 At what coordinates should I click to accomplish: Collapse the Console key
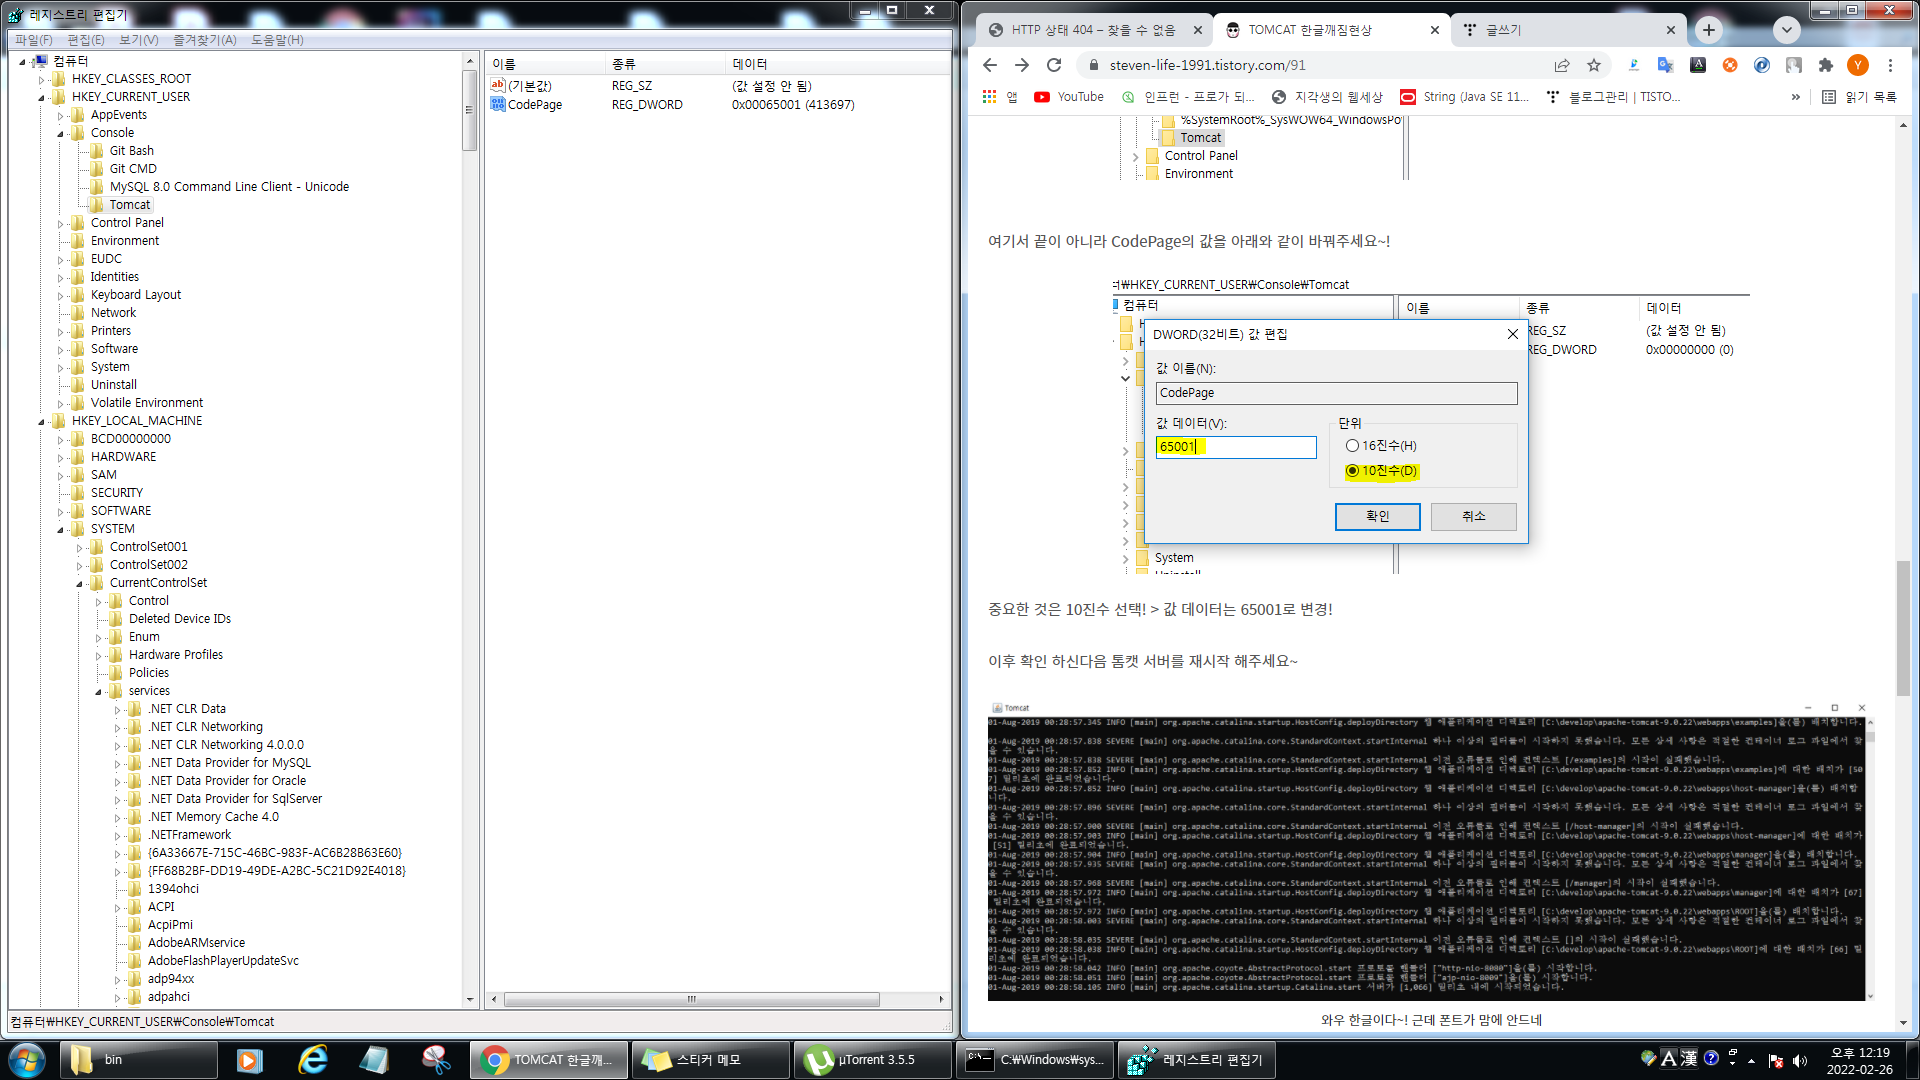click(60, 134)
